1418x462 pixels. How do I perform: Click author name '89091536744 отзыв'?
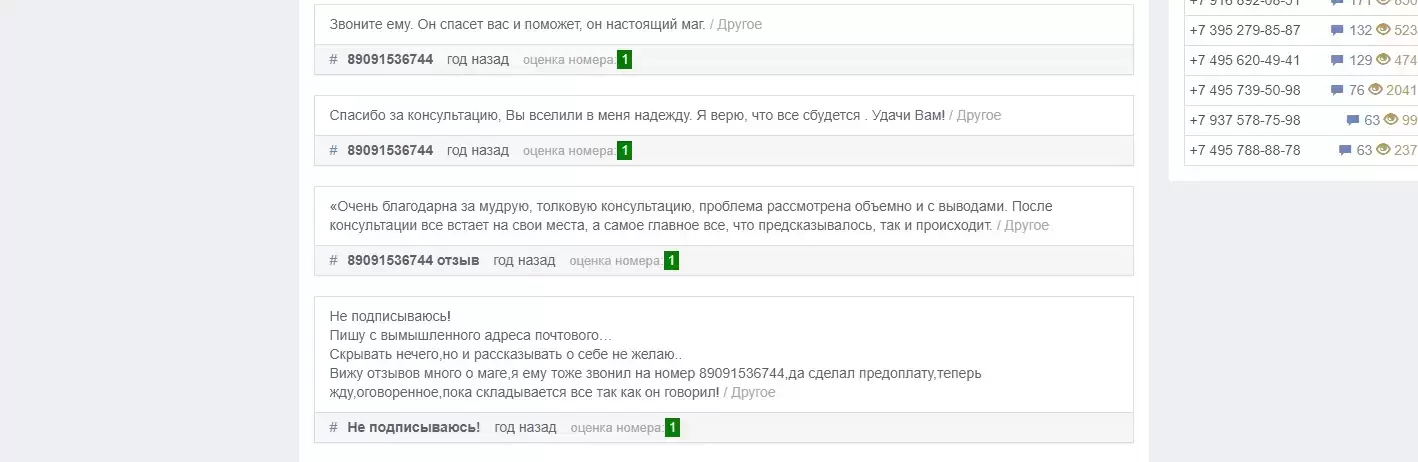(x=413, y=261)
